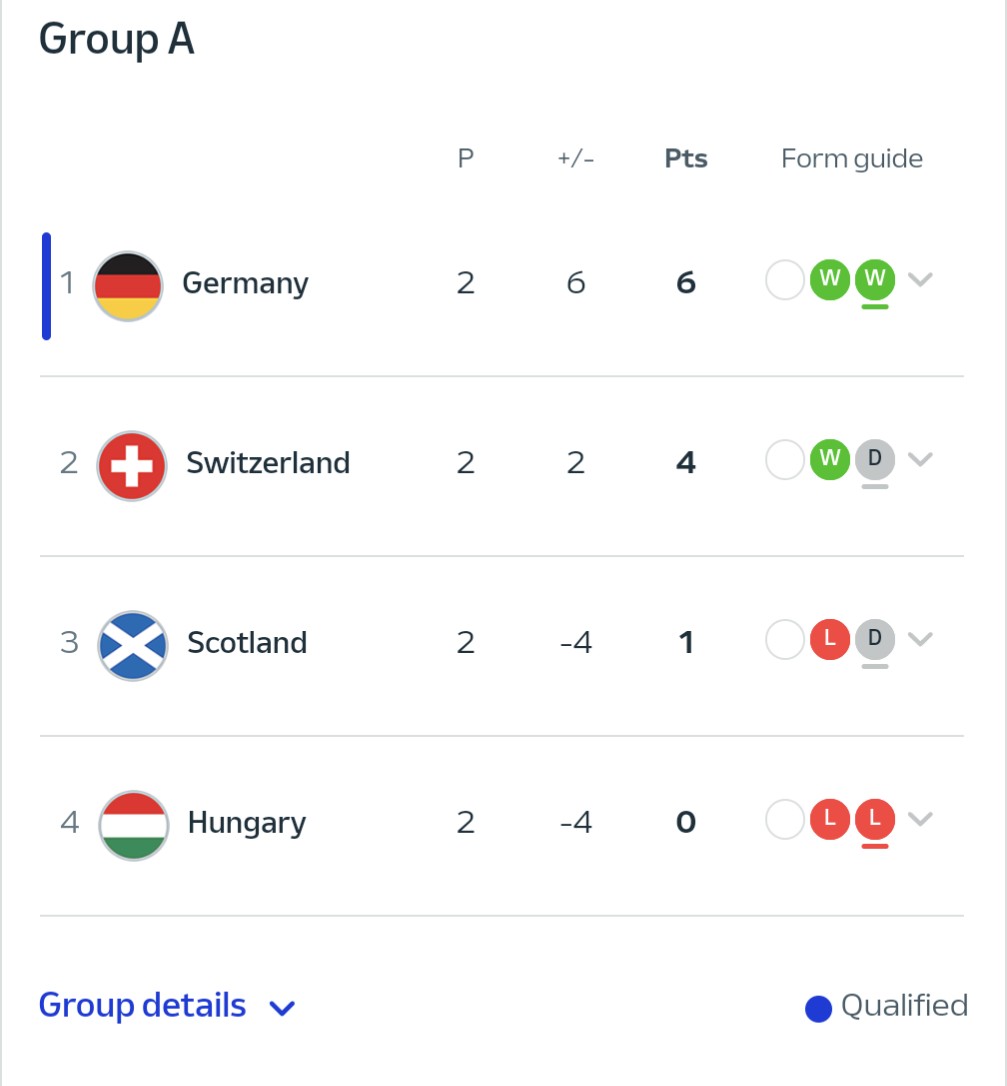This screenshot has height=1086, width=1007.
Task: Click Scotland's red loss form badge
Action: click(829, 639)
